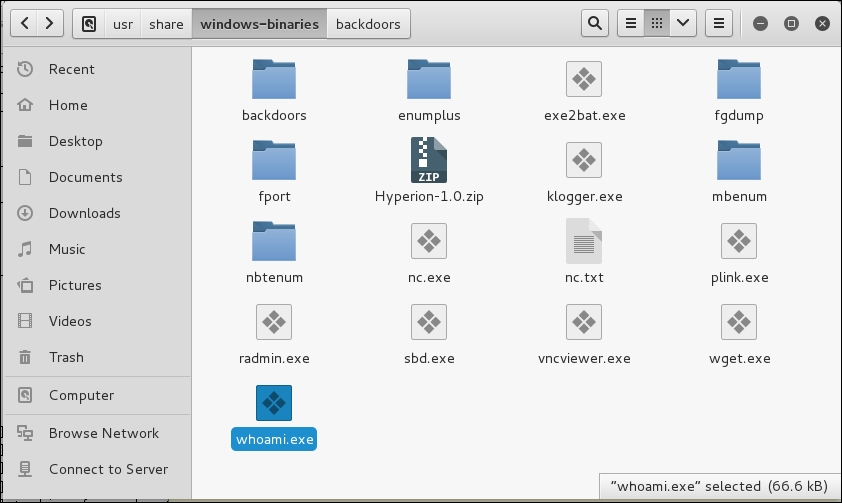Select the fport folder icon
The image size is (842, 503).
tap(274, 160)
